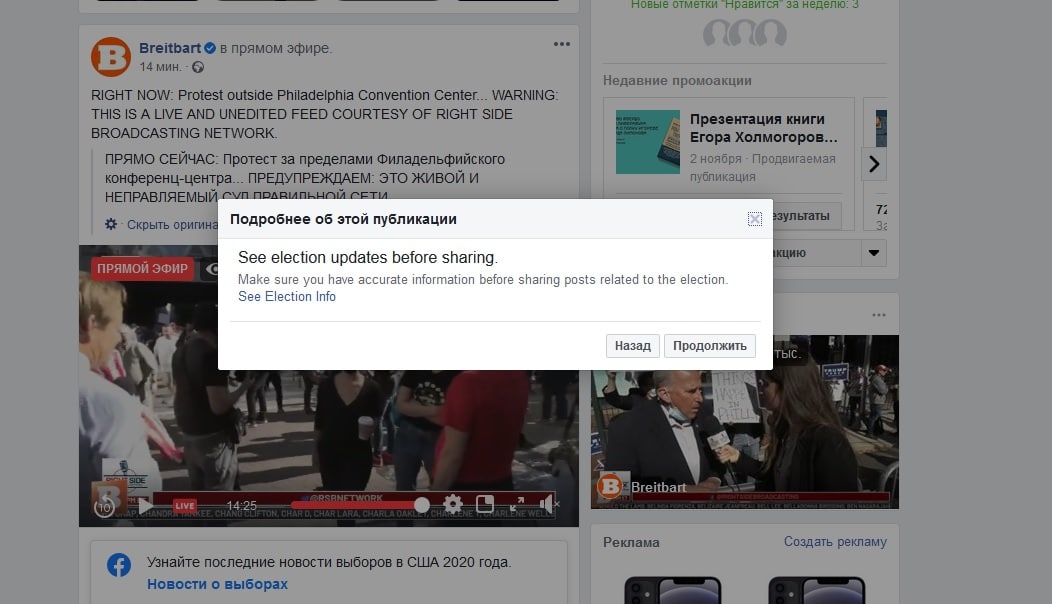Click the ПРЯМОЙ ЭФИР live badge
1052x604 pixels.
pos(142,268)
